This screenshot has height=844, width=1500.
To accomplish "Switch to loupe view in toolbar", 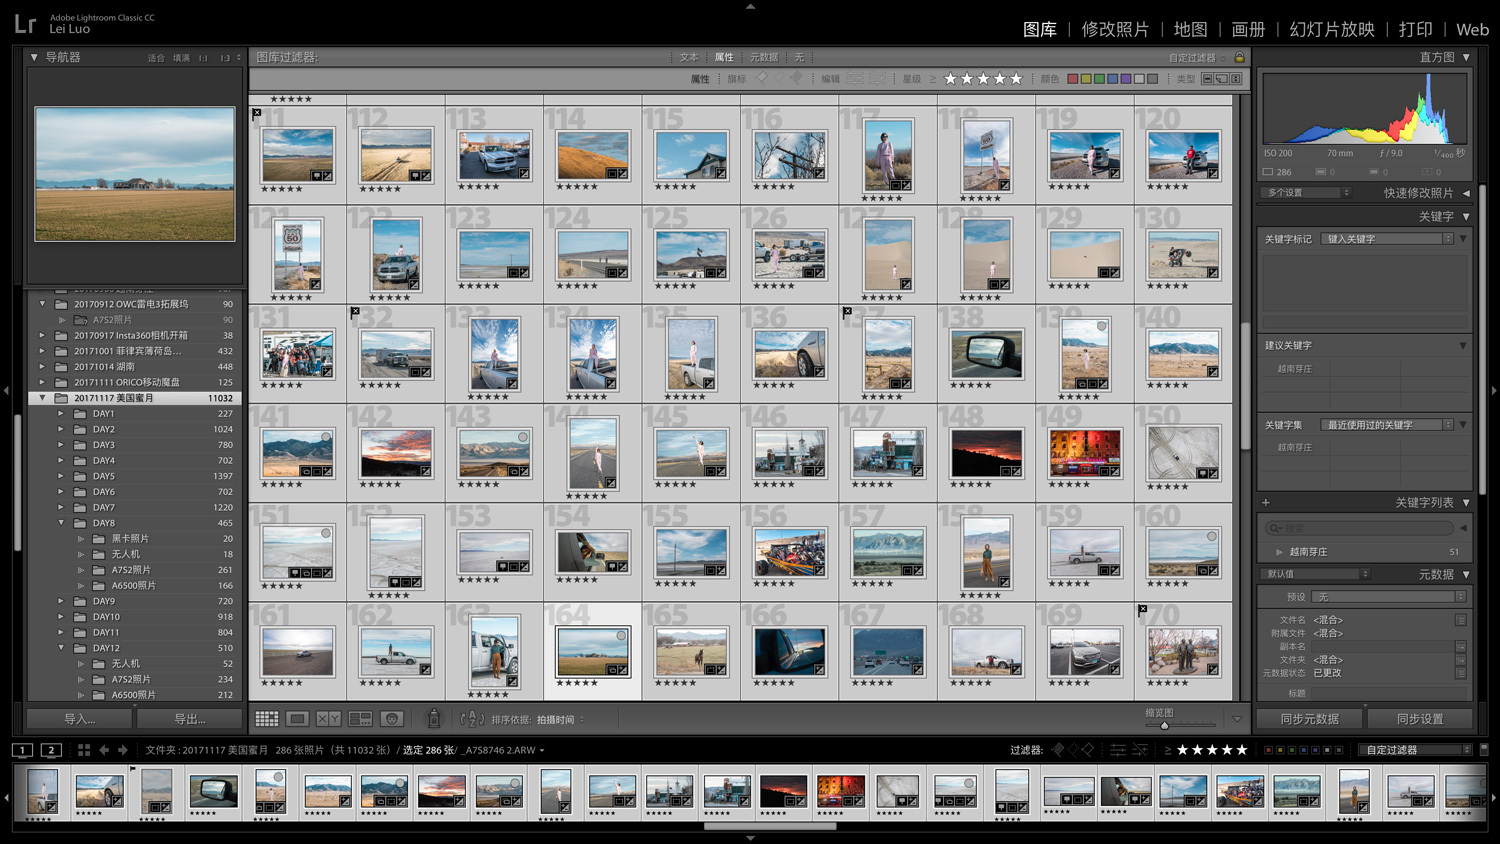I will (x=297, y=719).
